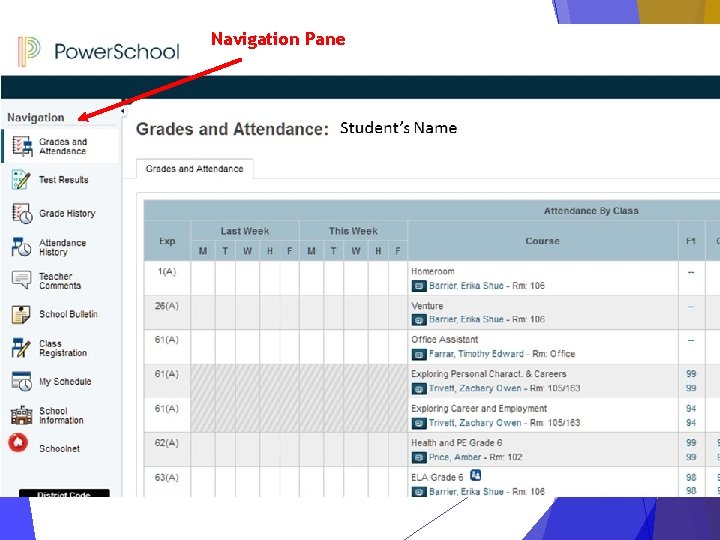Click the top 98 grade for ELA Grade 6
Viewport: 720px width, 540px height.
tap(691, 478)
